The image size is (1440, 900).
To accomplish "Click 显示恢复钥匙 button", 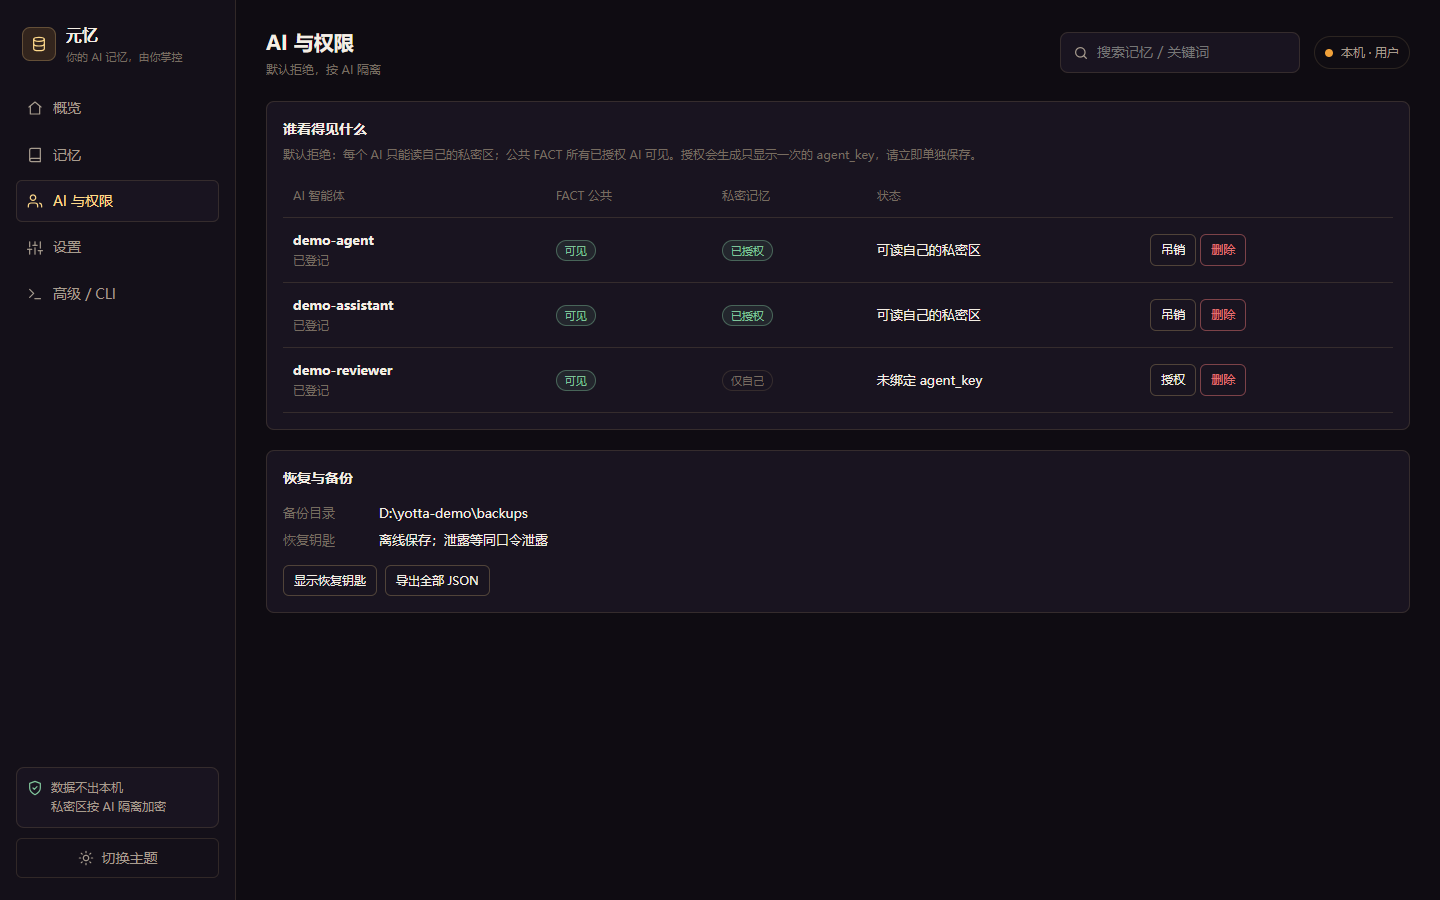I will click(x=330, y=581).
